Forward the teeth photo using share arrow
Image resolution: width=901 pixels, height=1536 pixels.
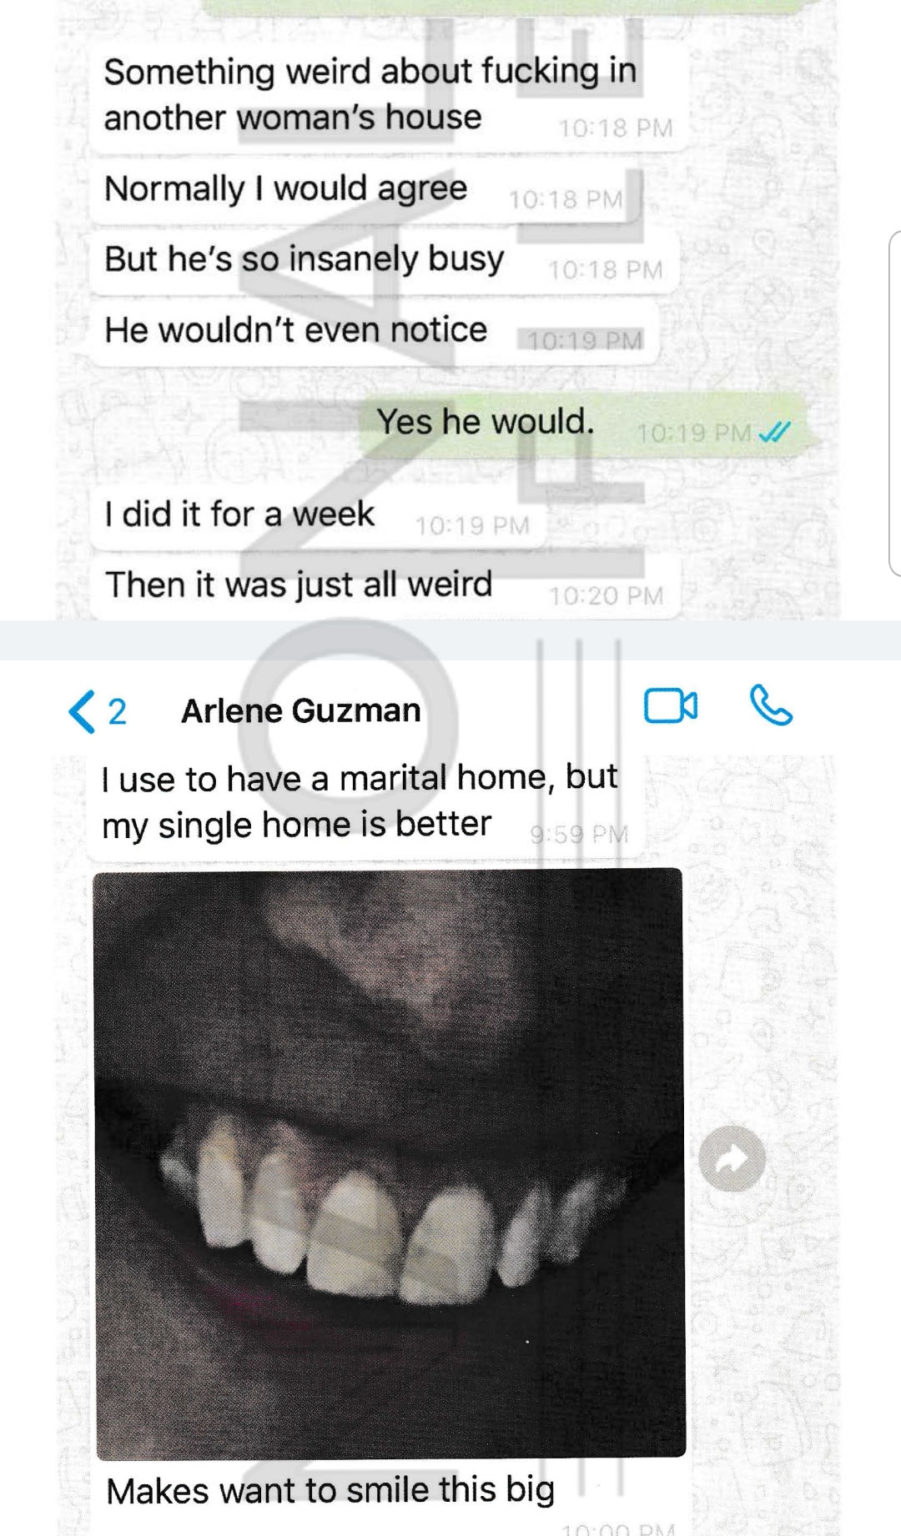tap(732, 1159)
